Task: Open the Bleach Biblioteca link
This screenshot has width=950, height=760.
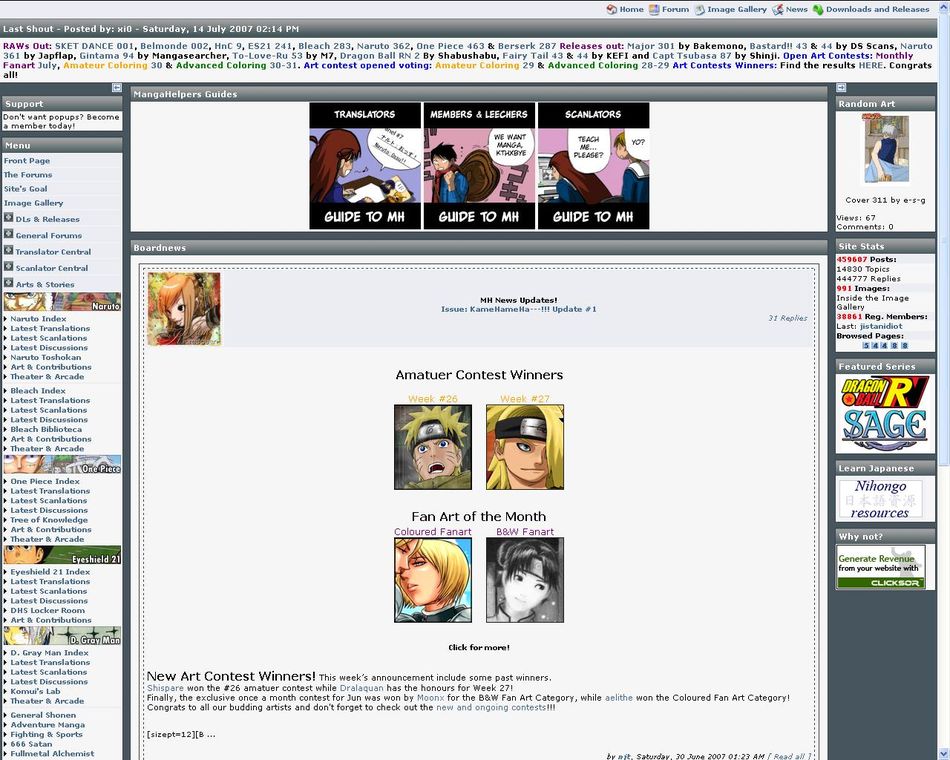Action: [x=46, y=429]
